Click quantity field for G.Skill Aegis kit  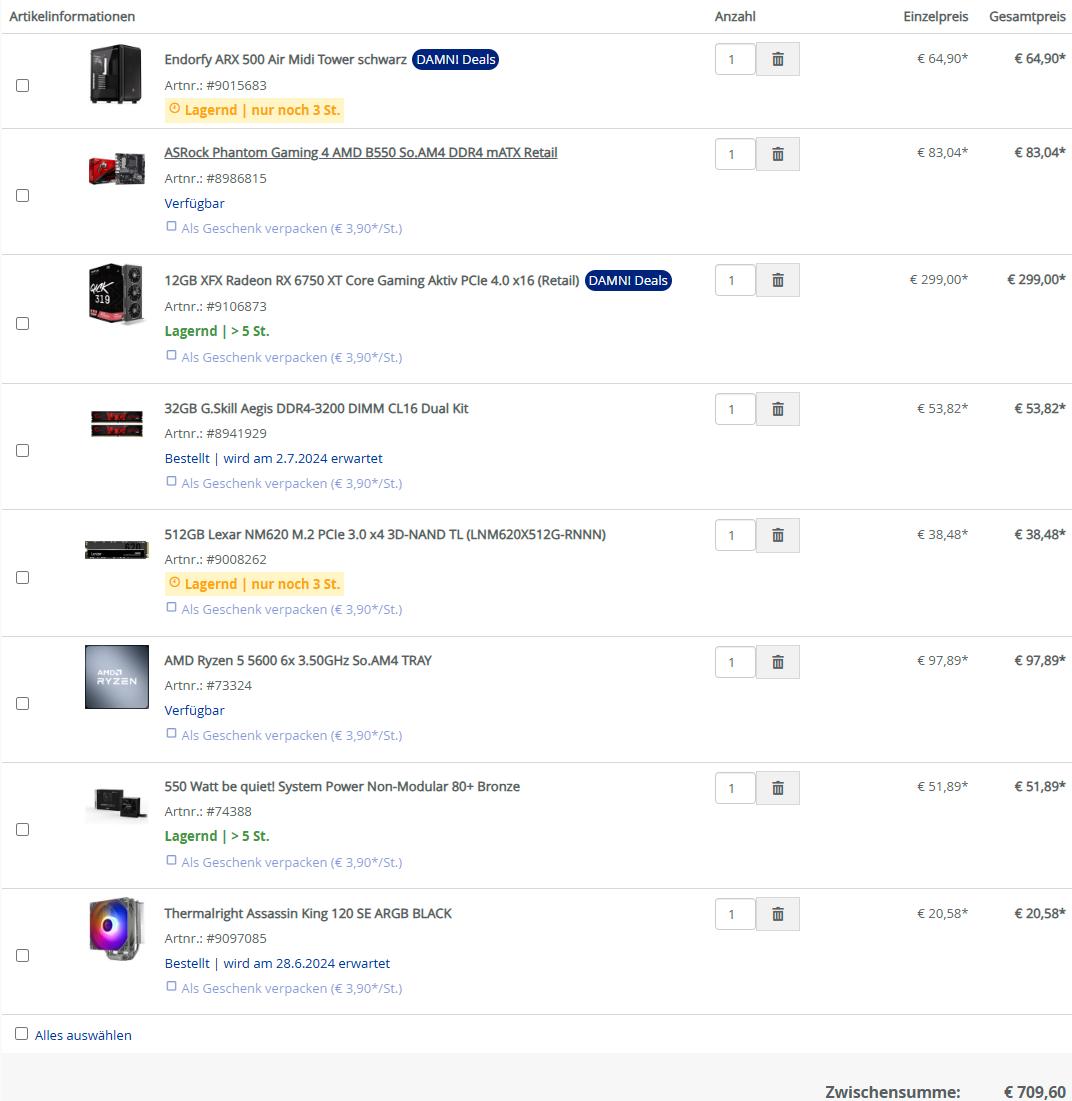735,409
